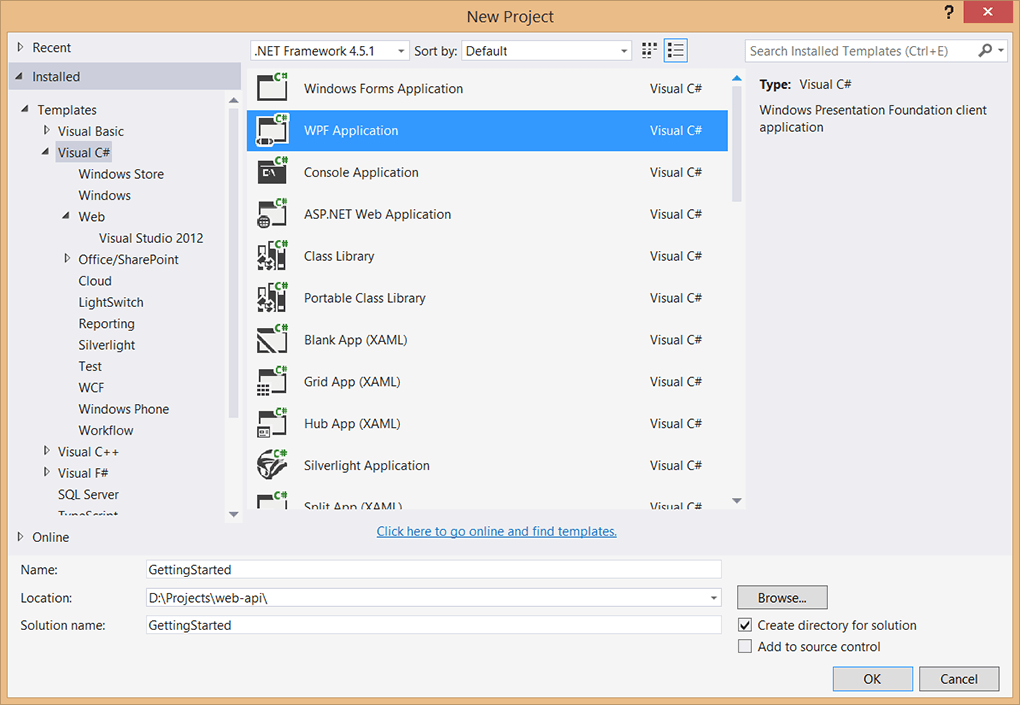Click the project Name input field

(434, 570)
